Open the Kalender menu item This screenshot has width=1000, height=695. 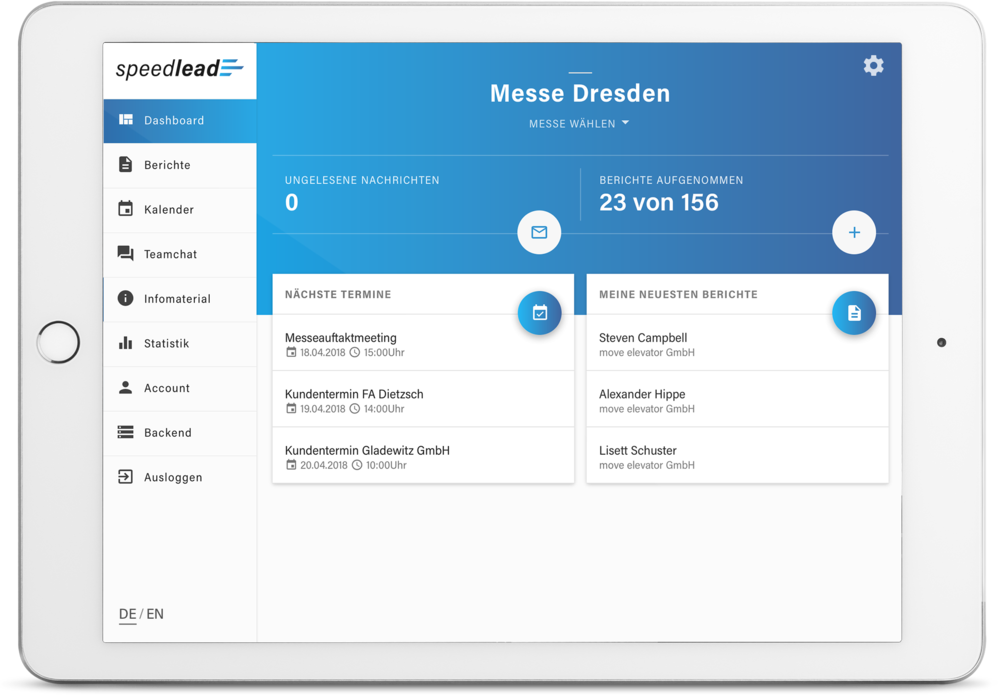point(180,210)
